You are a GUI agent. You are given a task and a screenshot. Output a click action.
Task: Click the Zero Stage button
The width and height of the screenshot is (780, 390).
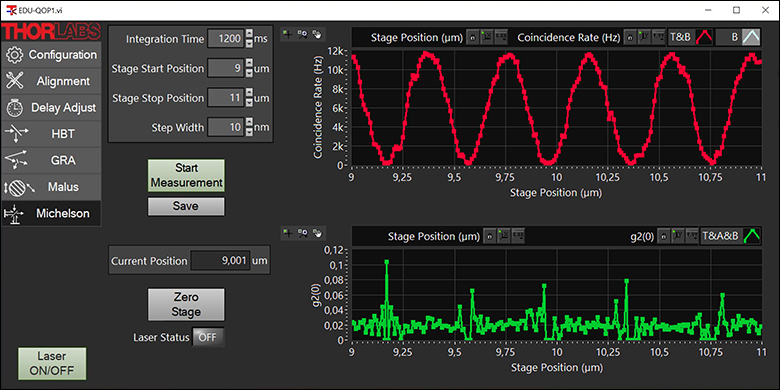coord(186,304)
